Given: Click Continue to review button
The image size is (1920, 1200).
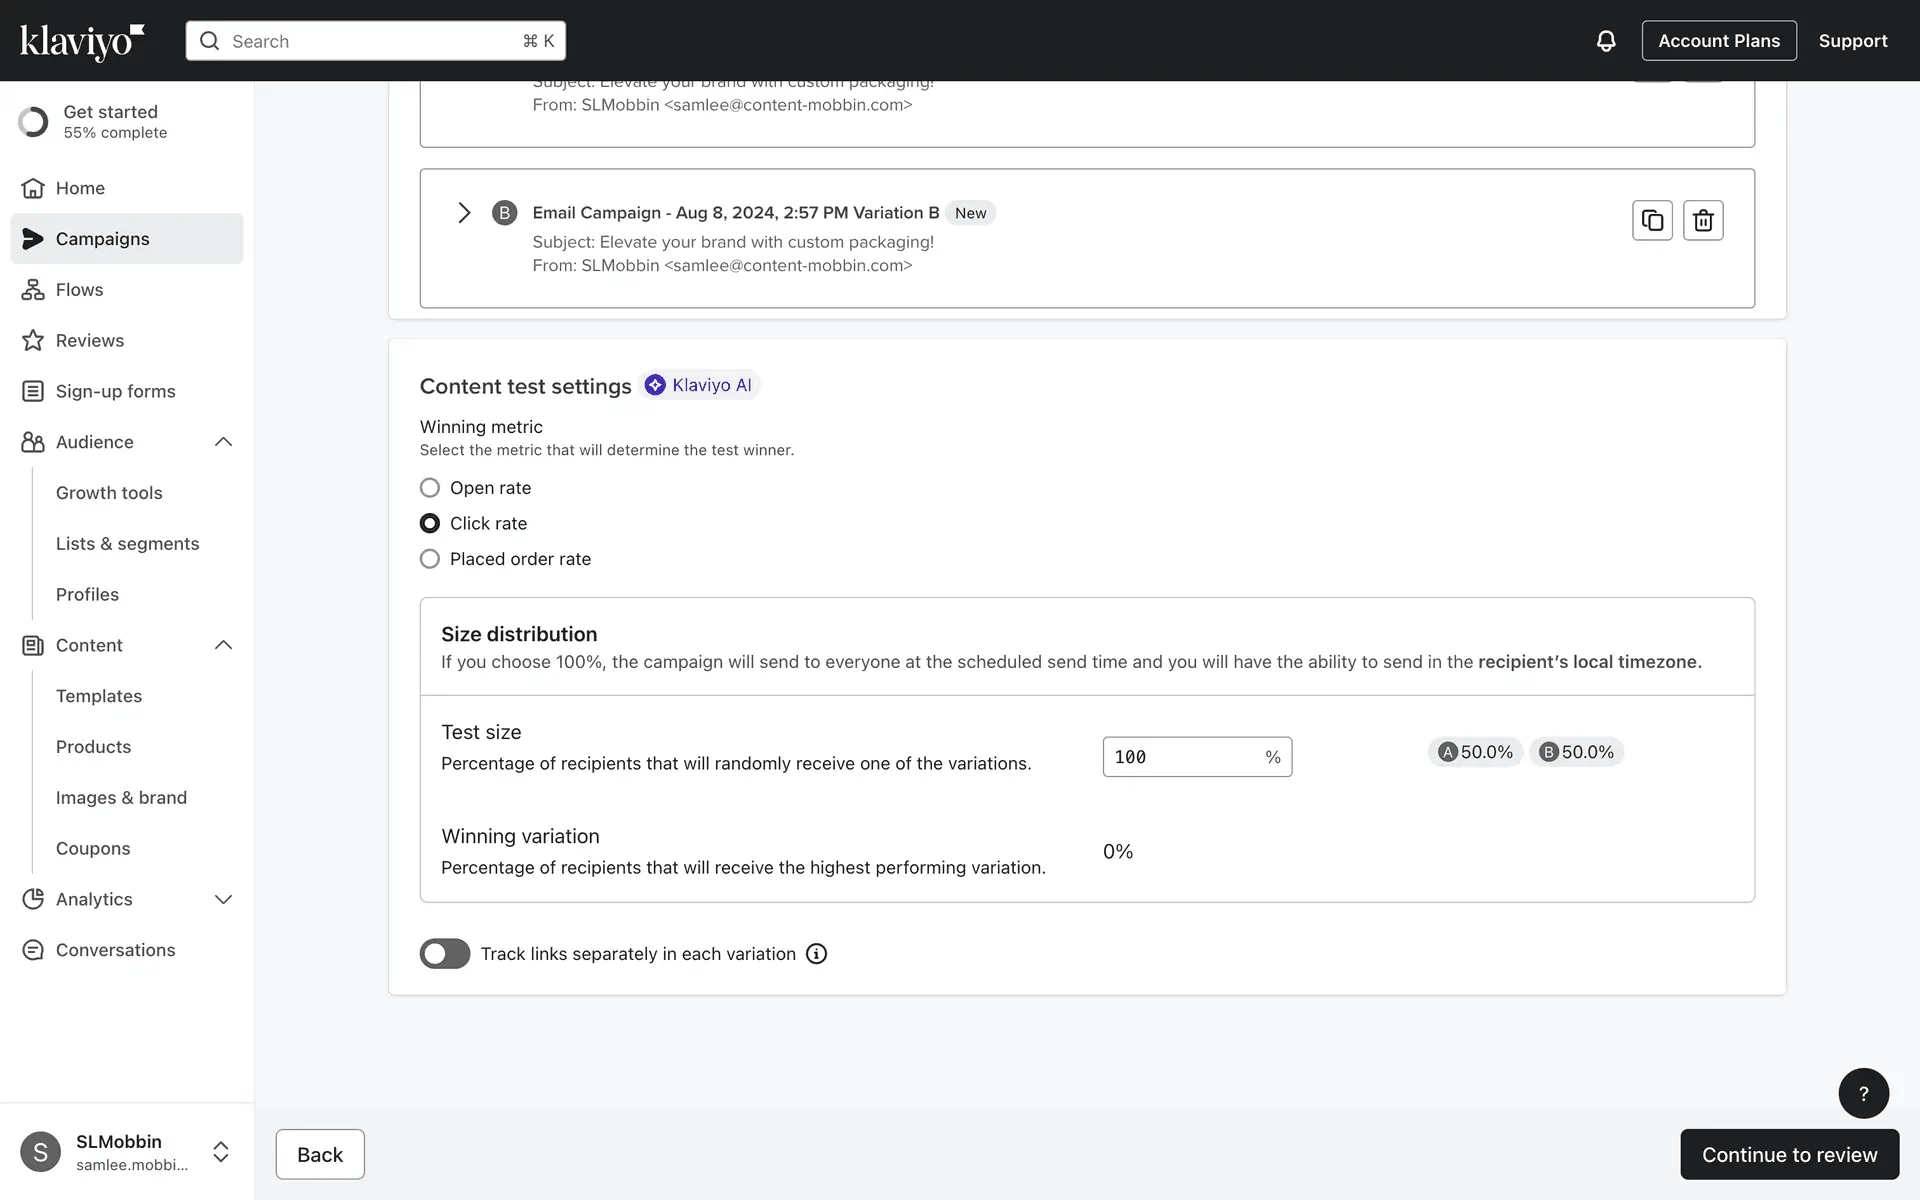Looking at the screenshot, I should [1788, 1154].
